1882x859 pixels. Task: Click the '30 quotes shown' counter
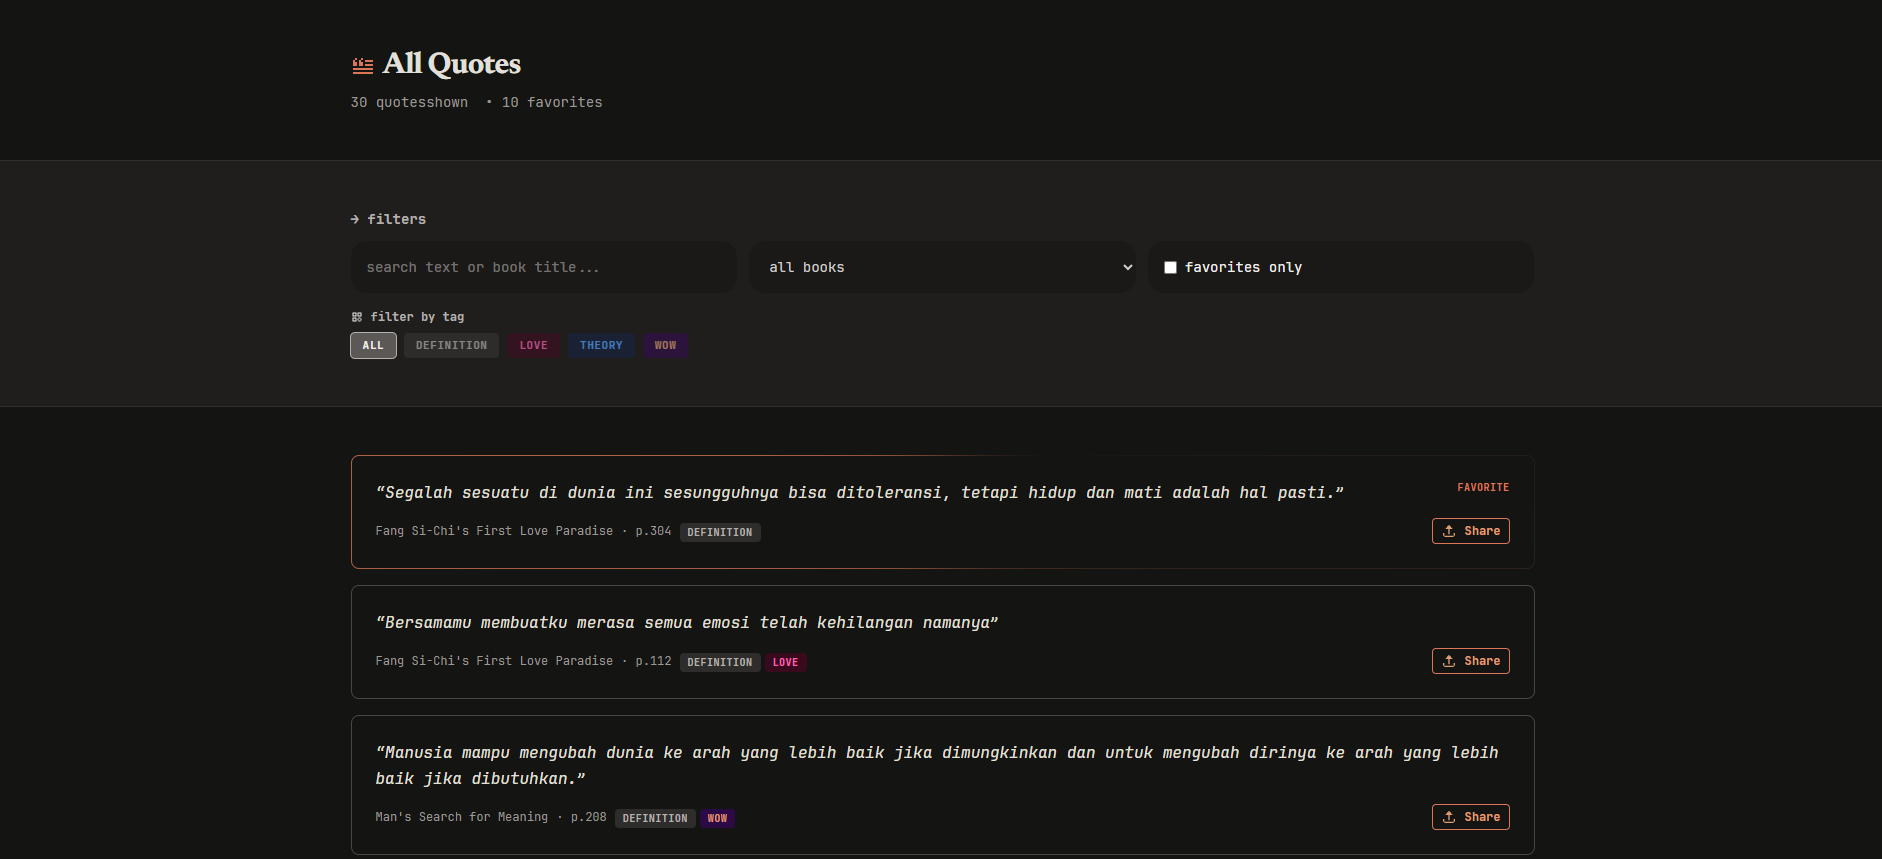pos(409,102)
